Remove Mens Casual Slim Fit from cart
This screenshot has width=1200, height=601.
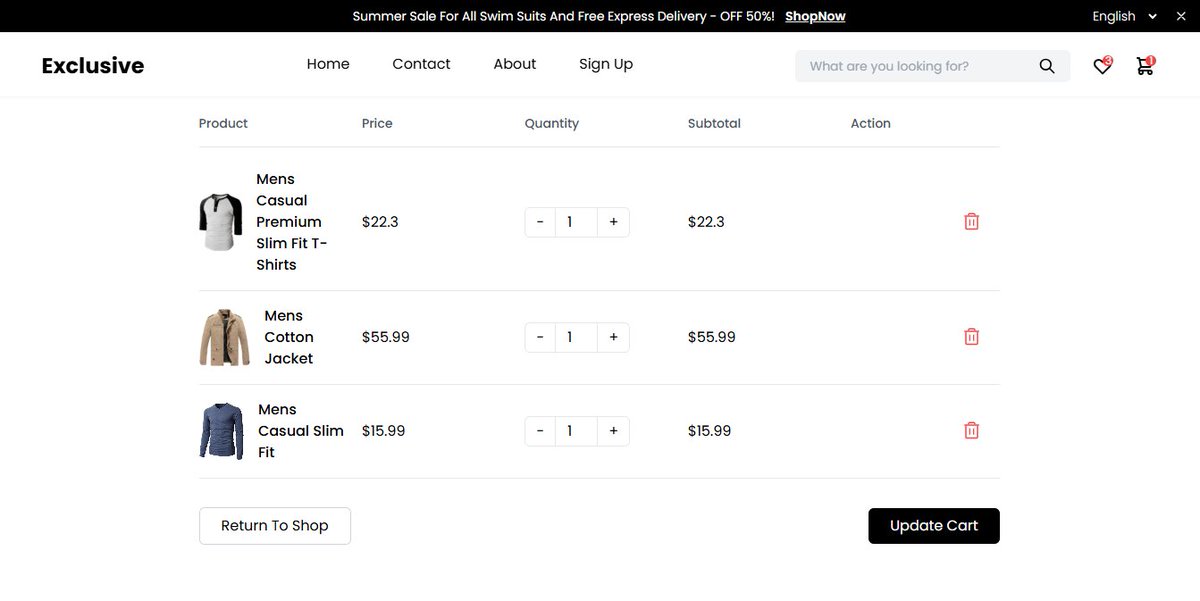tap(971, 431)
